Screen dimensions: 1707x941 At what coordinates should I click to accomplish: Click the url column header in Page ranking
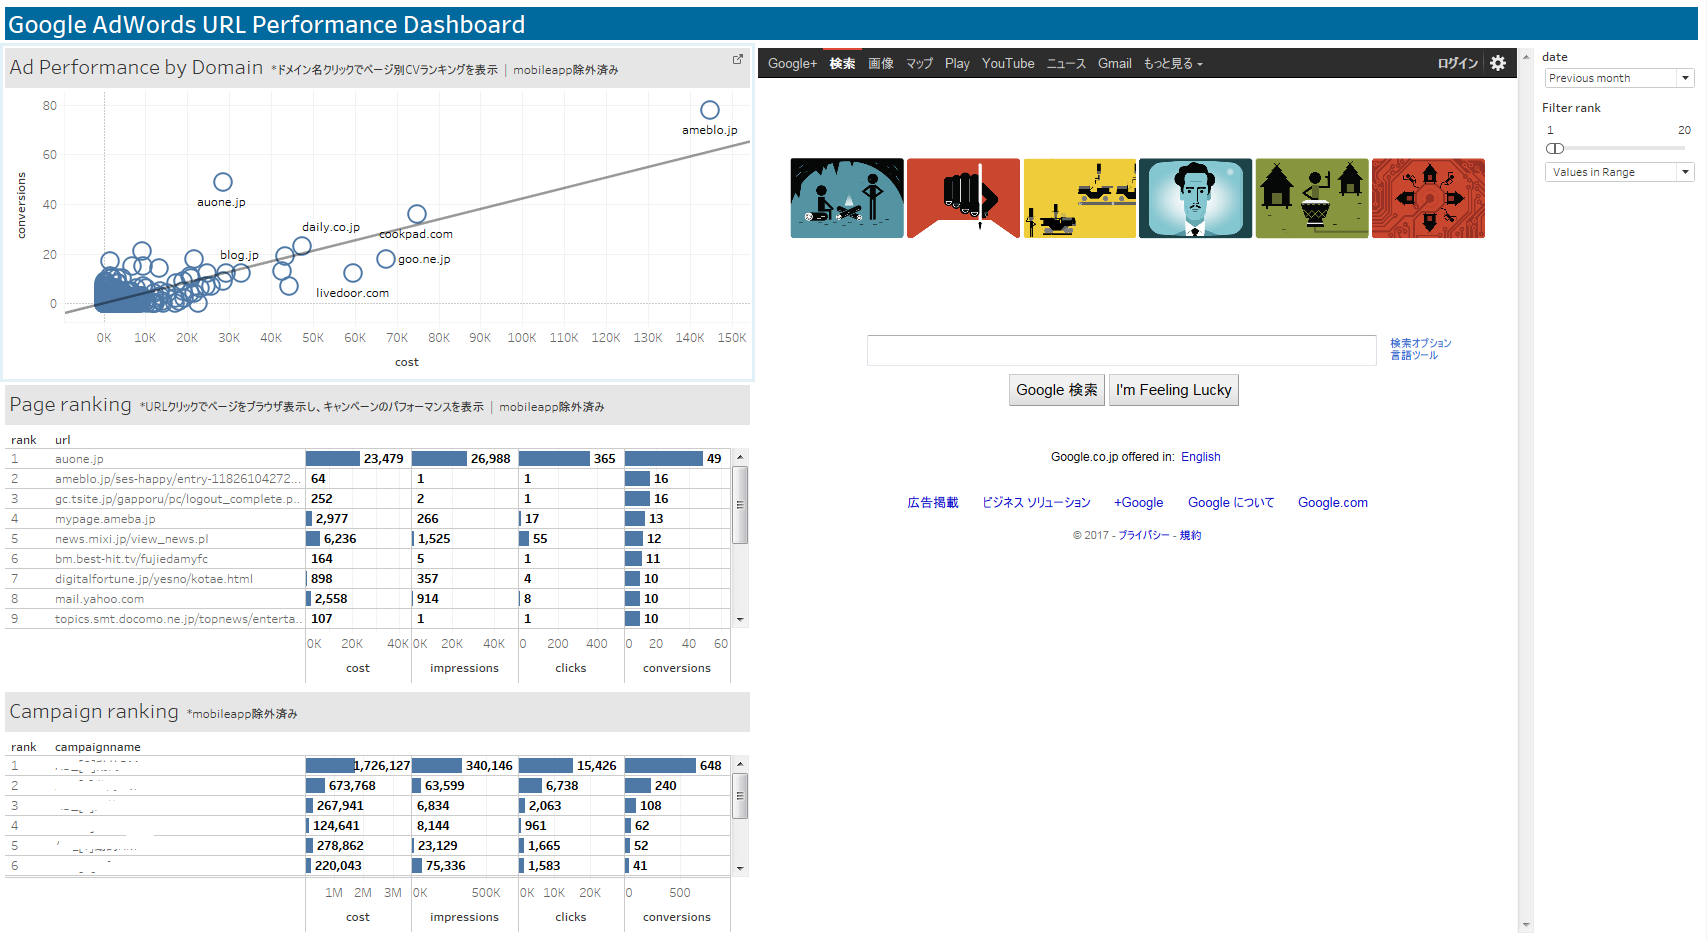62,440
